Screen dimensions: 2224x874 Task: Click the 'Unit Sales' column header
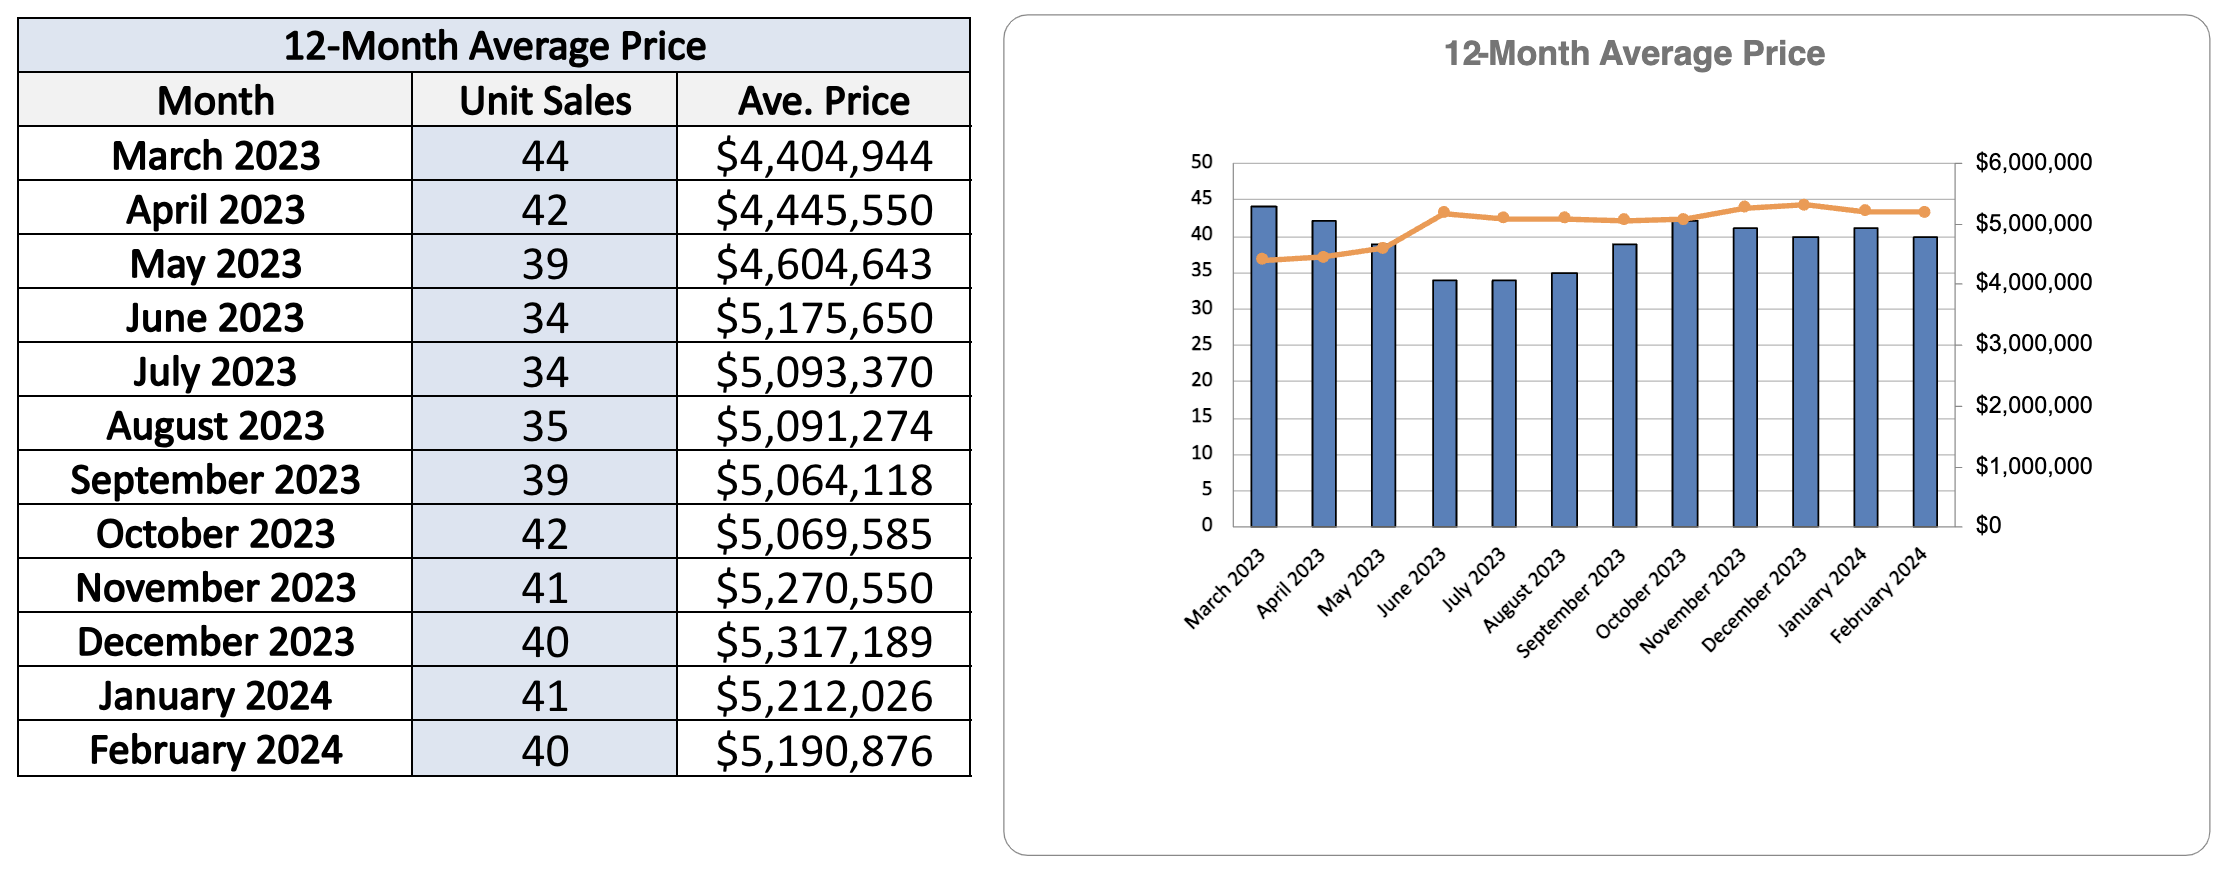click(x=545, y=100)
